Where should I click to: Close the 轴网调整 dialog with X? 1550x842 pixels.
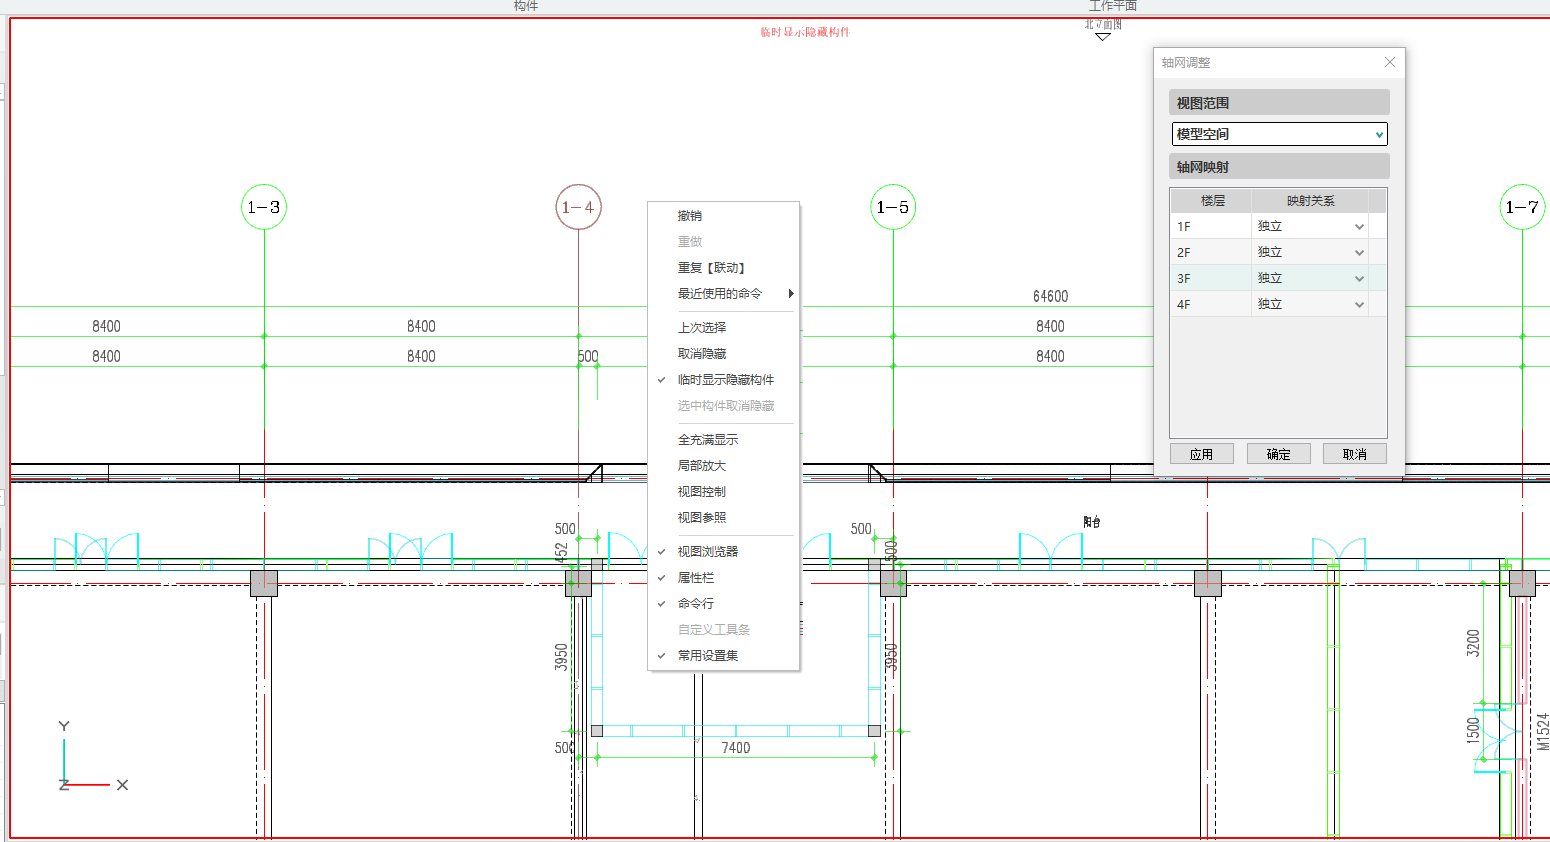(x=1389, y=62)
